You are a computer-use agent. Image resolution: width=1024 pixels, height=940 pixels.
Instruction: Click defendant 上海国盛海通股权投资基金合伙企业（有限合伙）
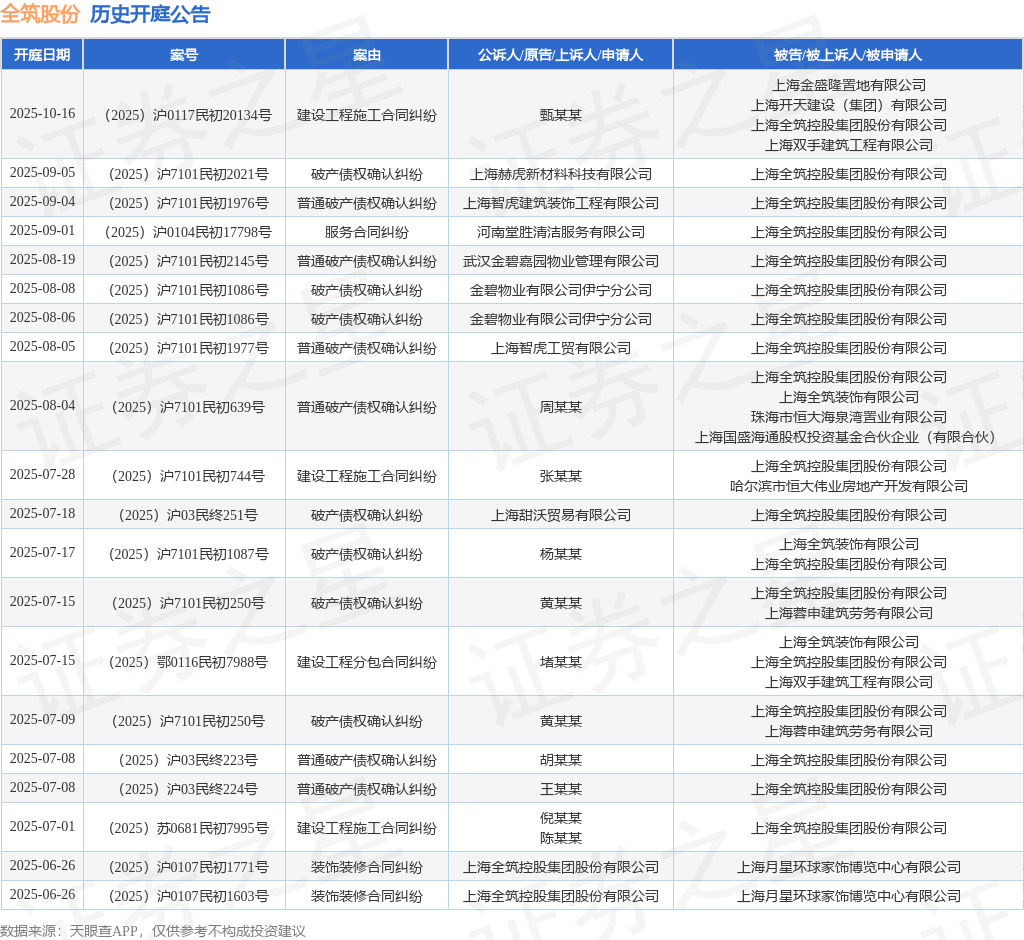(x=849, y=437)
